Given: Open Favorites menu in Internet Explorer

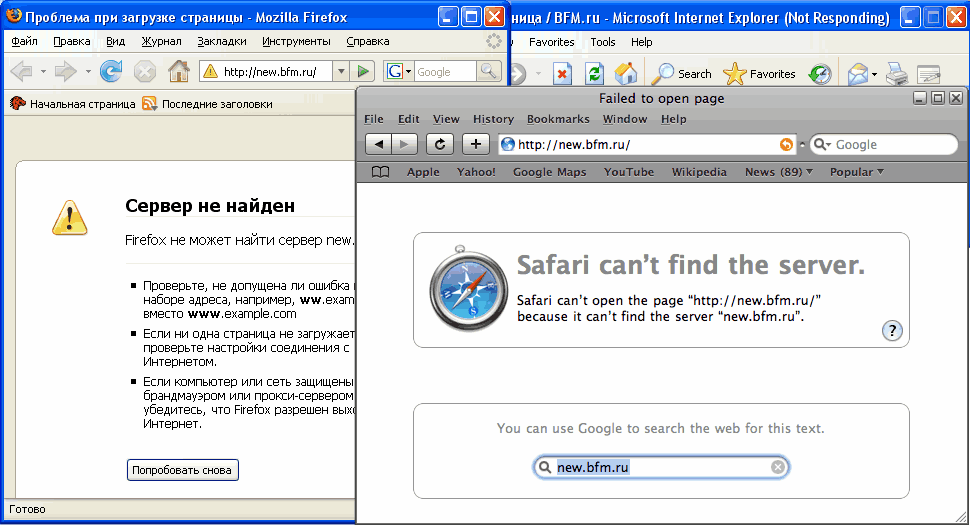Looking at the screenshot, I should (x=551, y=42).
